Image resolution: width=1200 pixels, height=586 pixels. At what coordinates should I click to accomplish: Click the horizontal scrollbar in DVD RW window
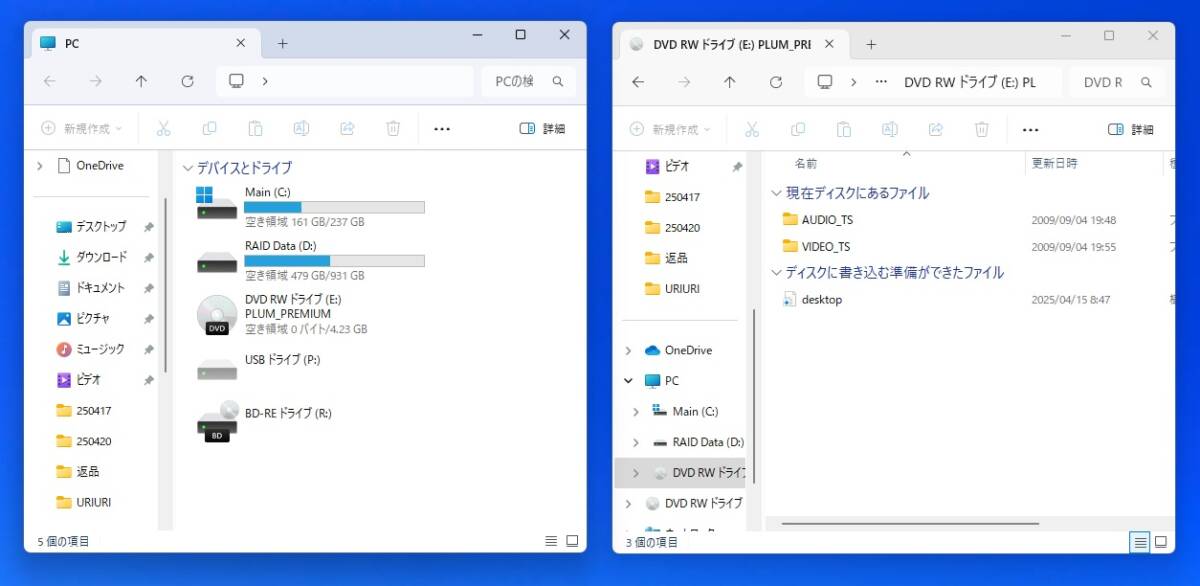pyautogui.click(x=909, y=523)
